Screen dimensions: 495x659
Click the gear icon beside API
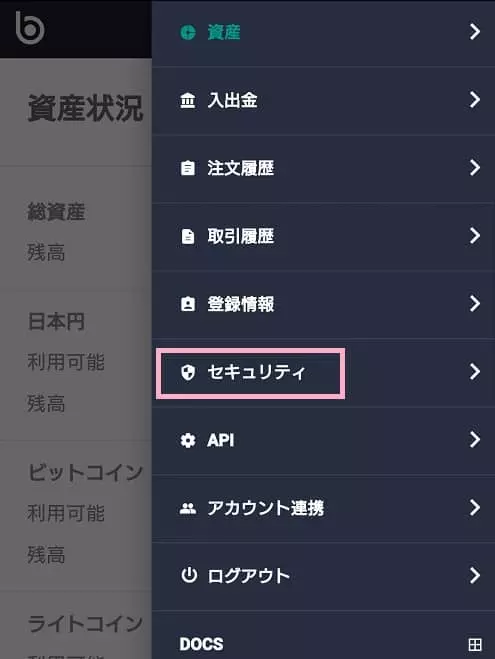pos(187,440)
